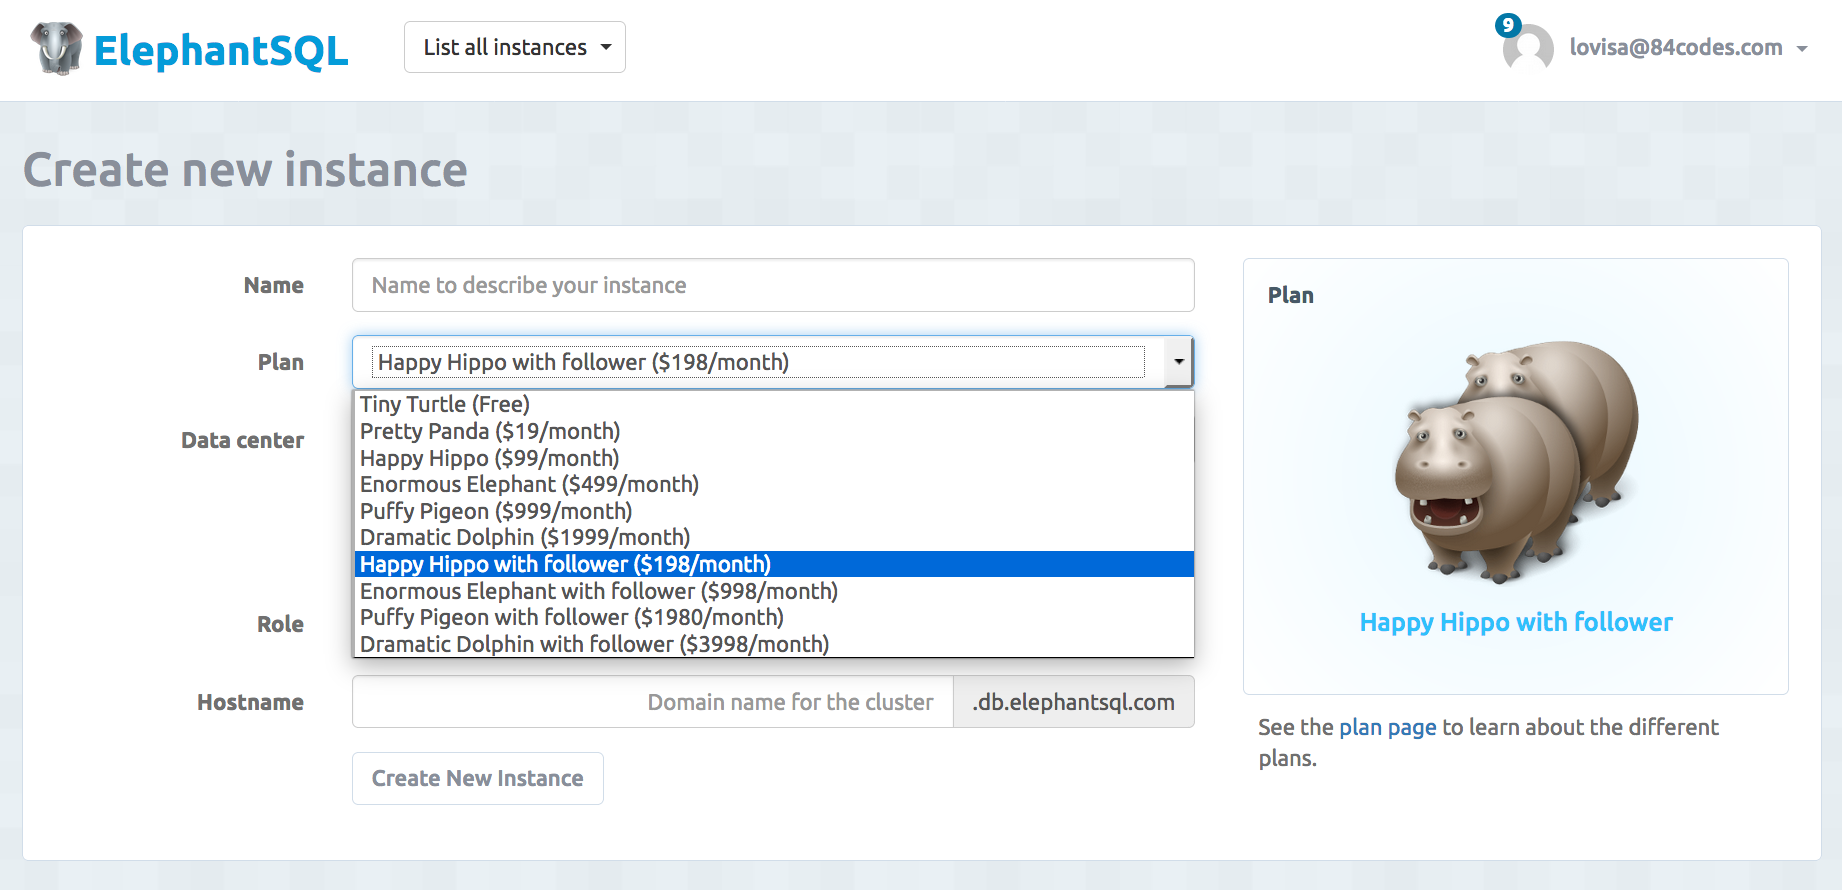Image resolution: width=1842 pixels, height=890 pixels.
Task: Open the plan page link
Action: [1387, 727]
